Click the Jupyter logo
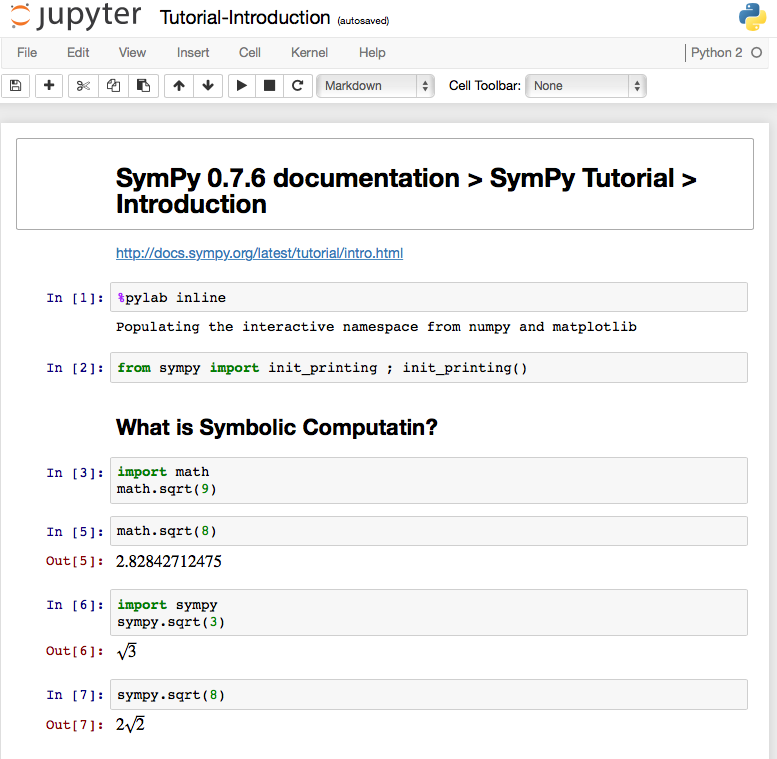Viewport: 777px width, 759px height. (76, 16)
